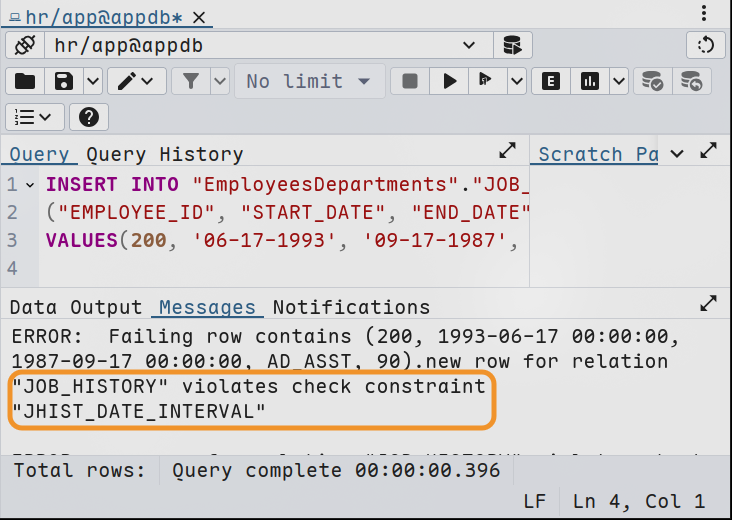Run Explain Analyze chart icon
This screenshot has width=732, height=520.
tap(590, 81)
